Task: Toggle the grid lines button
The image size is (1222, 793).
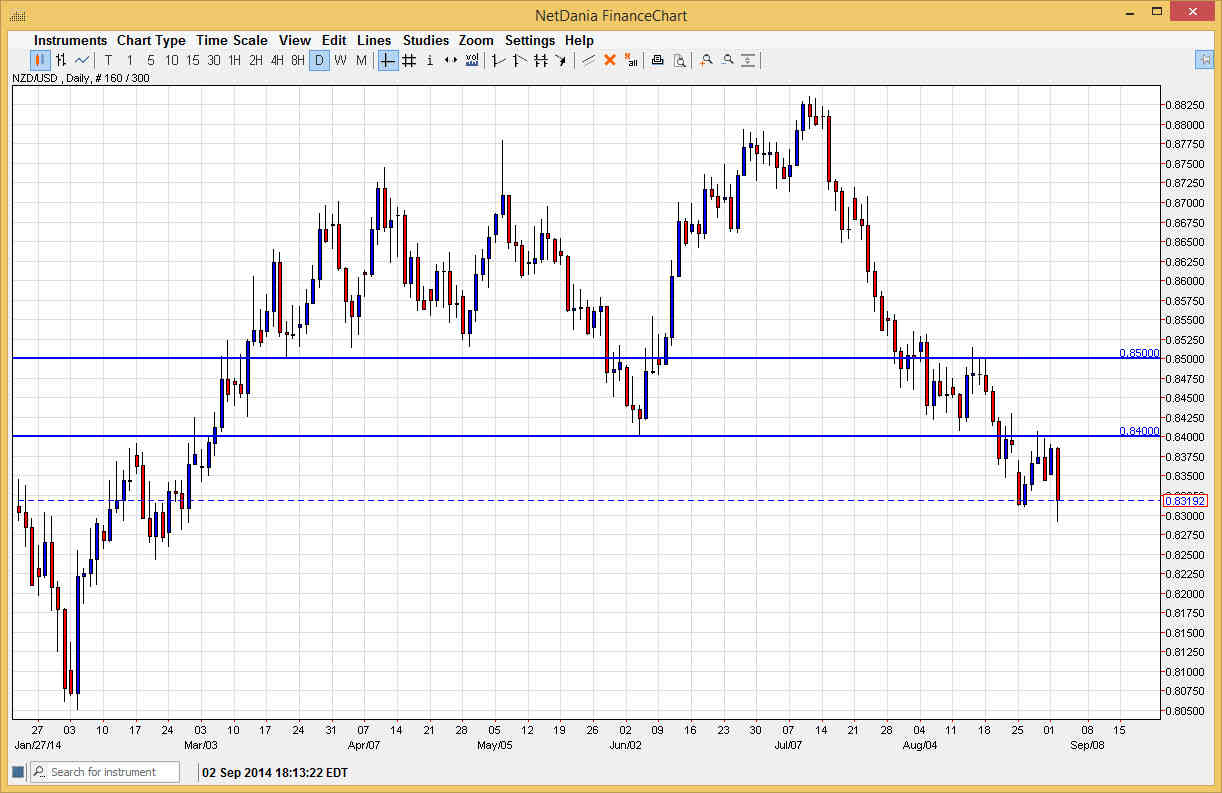Action: pos(409,61)
